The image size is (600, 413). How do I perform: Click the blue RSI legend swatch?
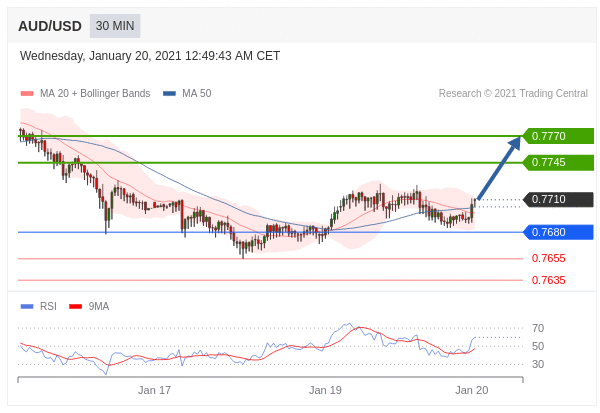(27, 306)
